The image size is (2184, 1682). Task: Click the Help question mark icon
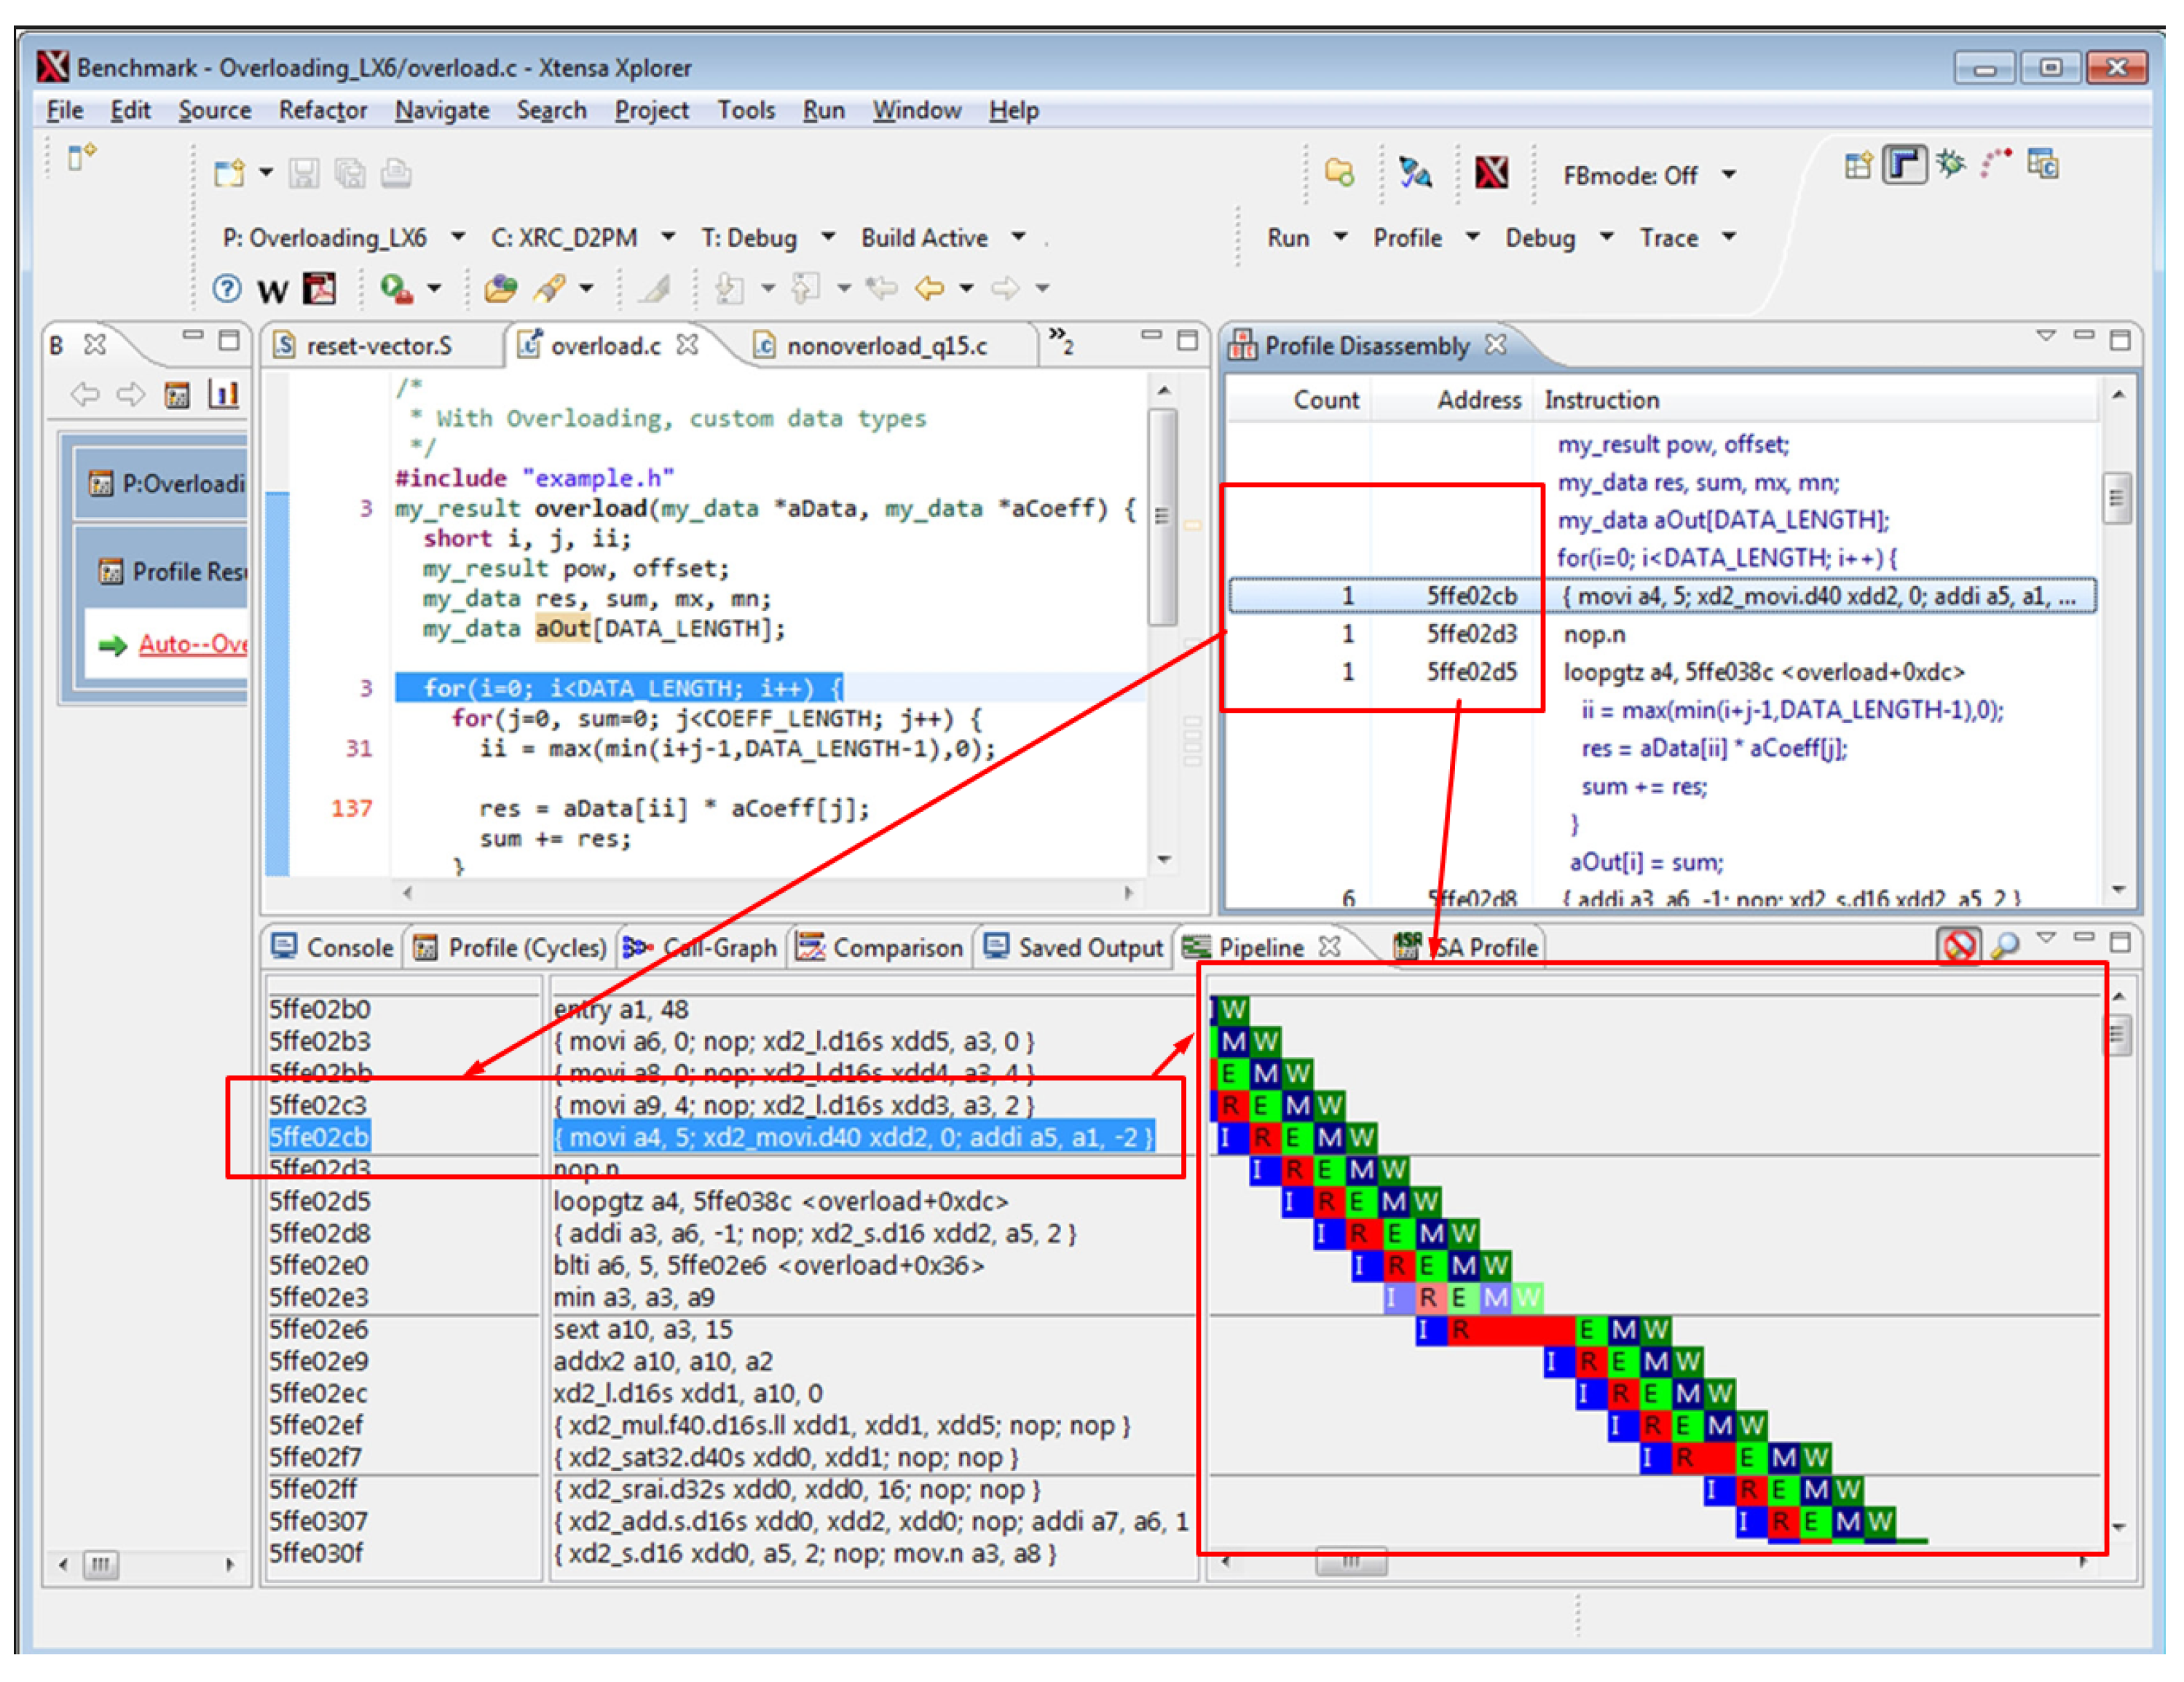[x=227, y=289]
